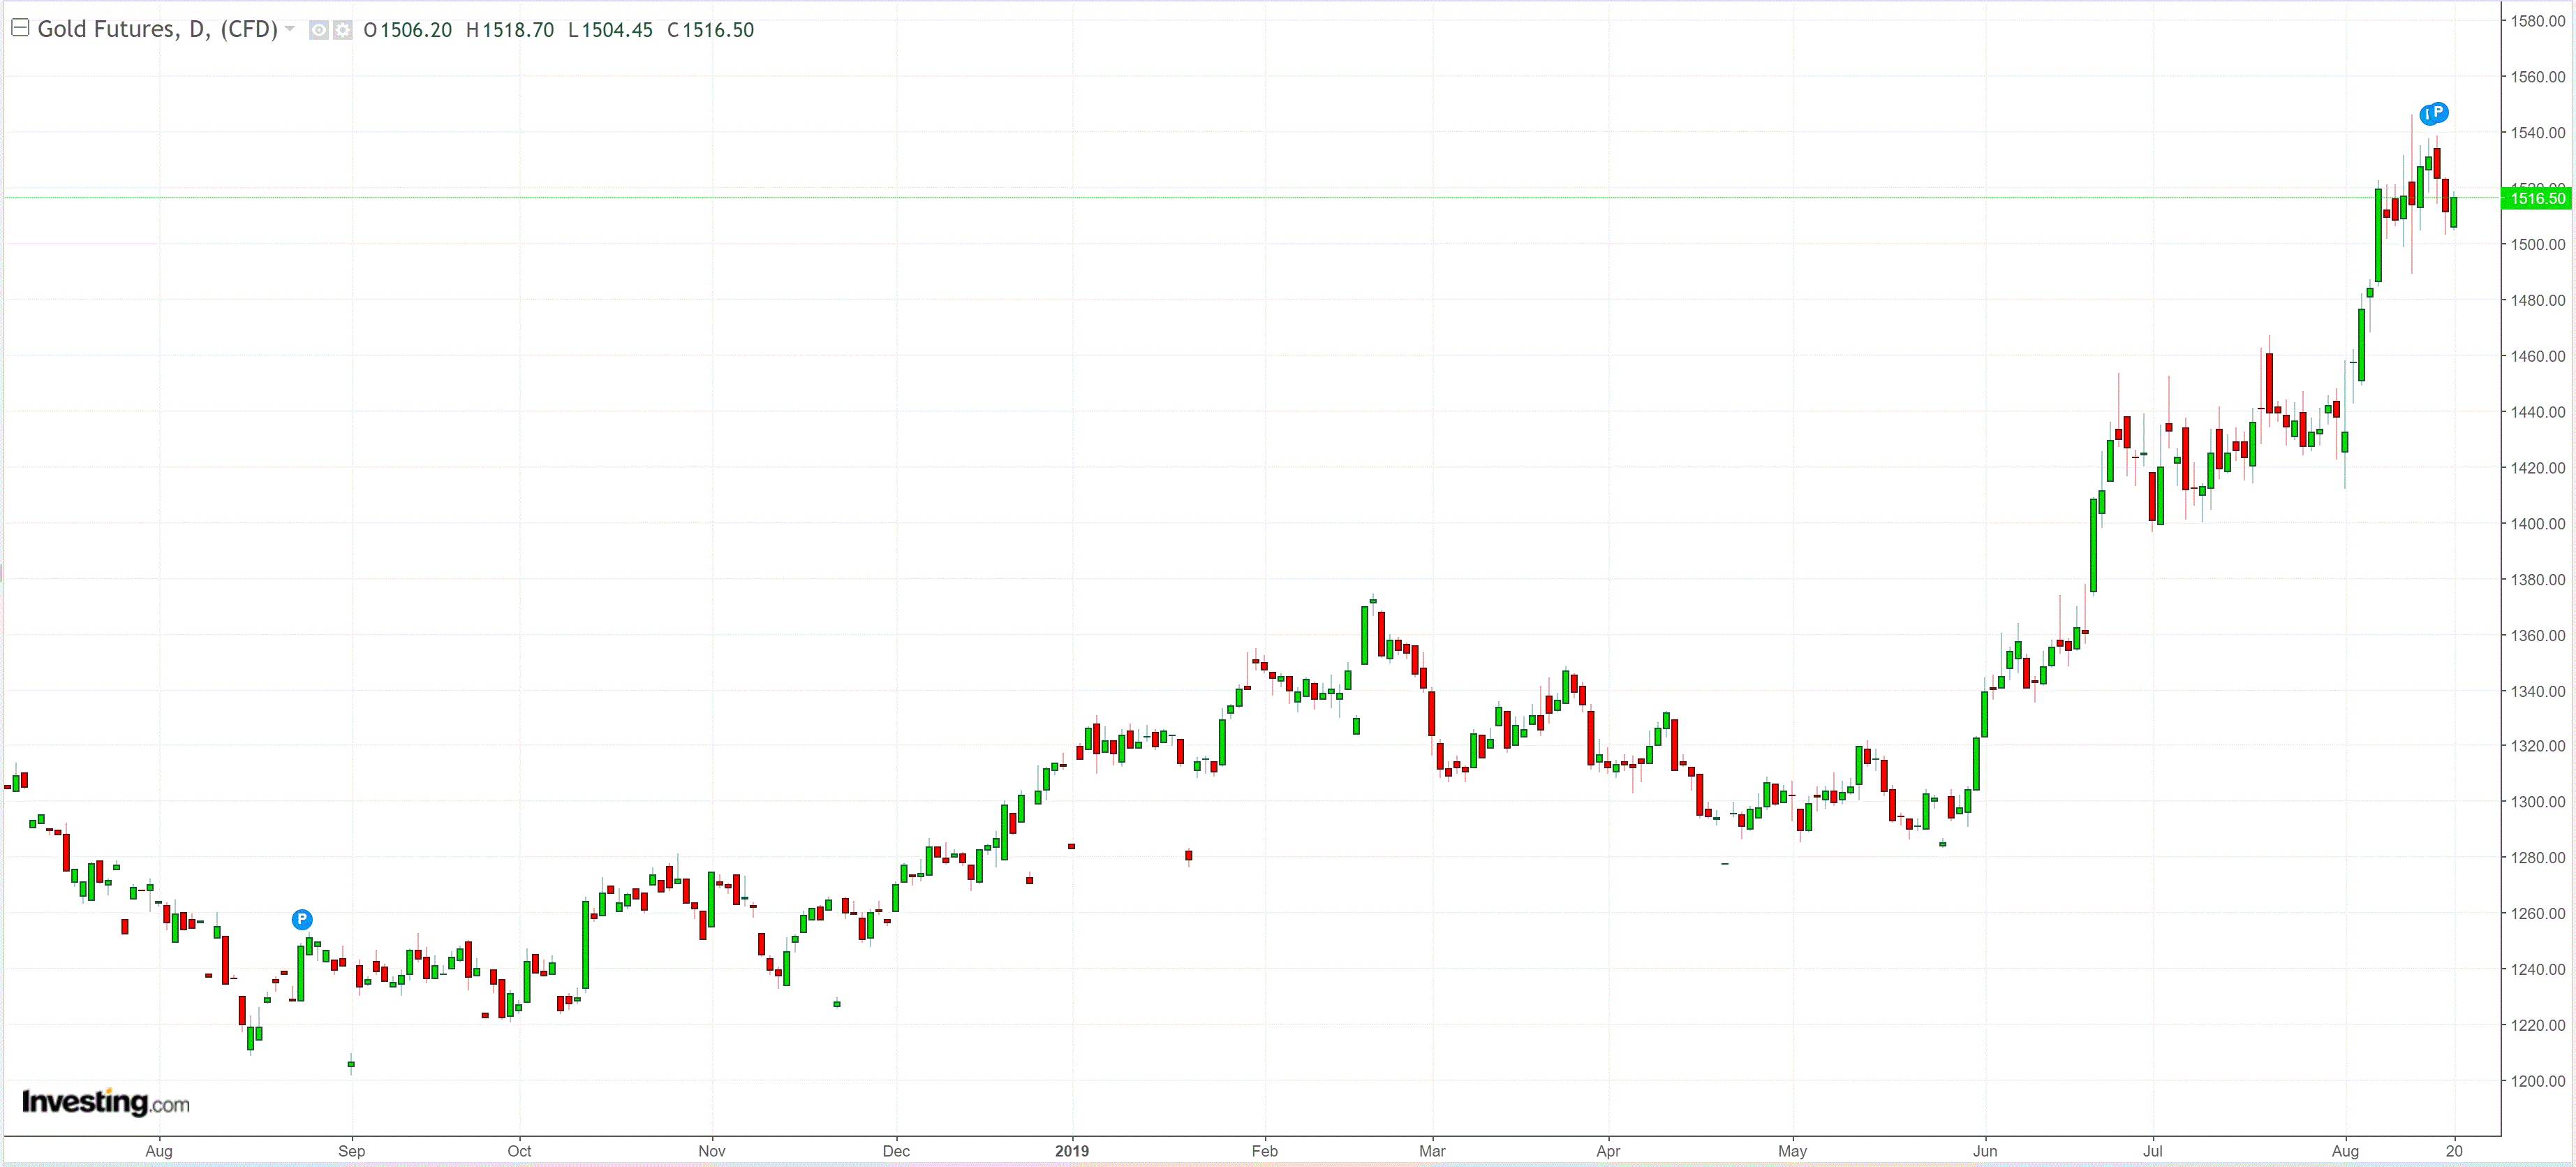Open chart settings via gear icon
Screen dimensions: 2576x1167
342,30
